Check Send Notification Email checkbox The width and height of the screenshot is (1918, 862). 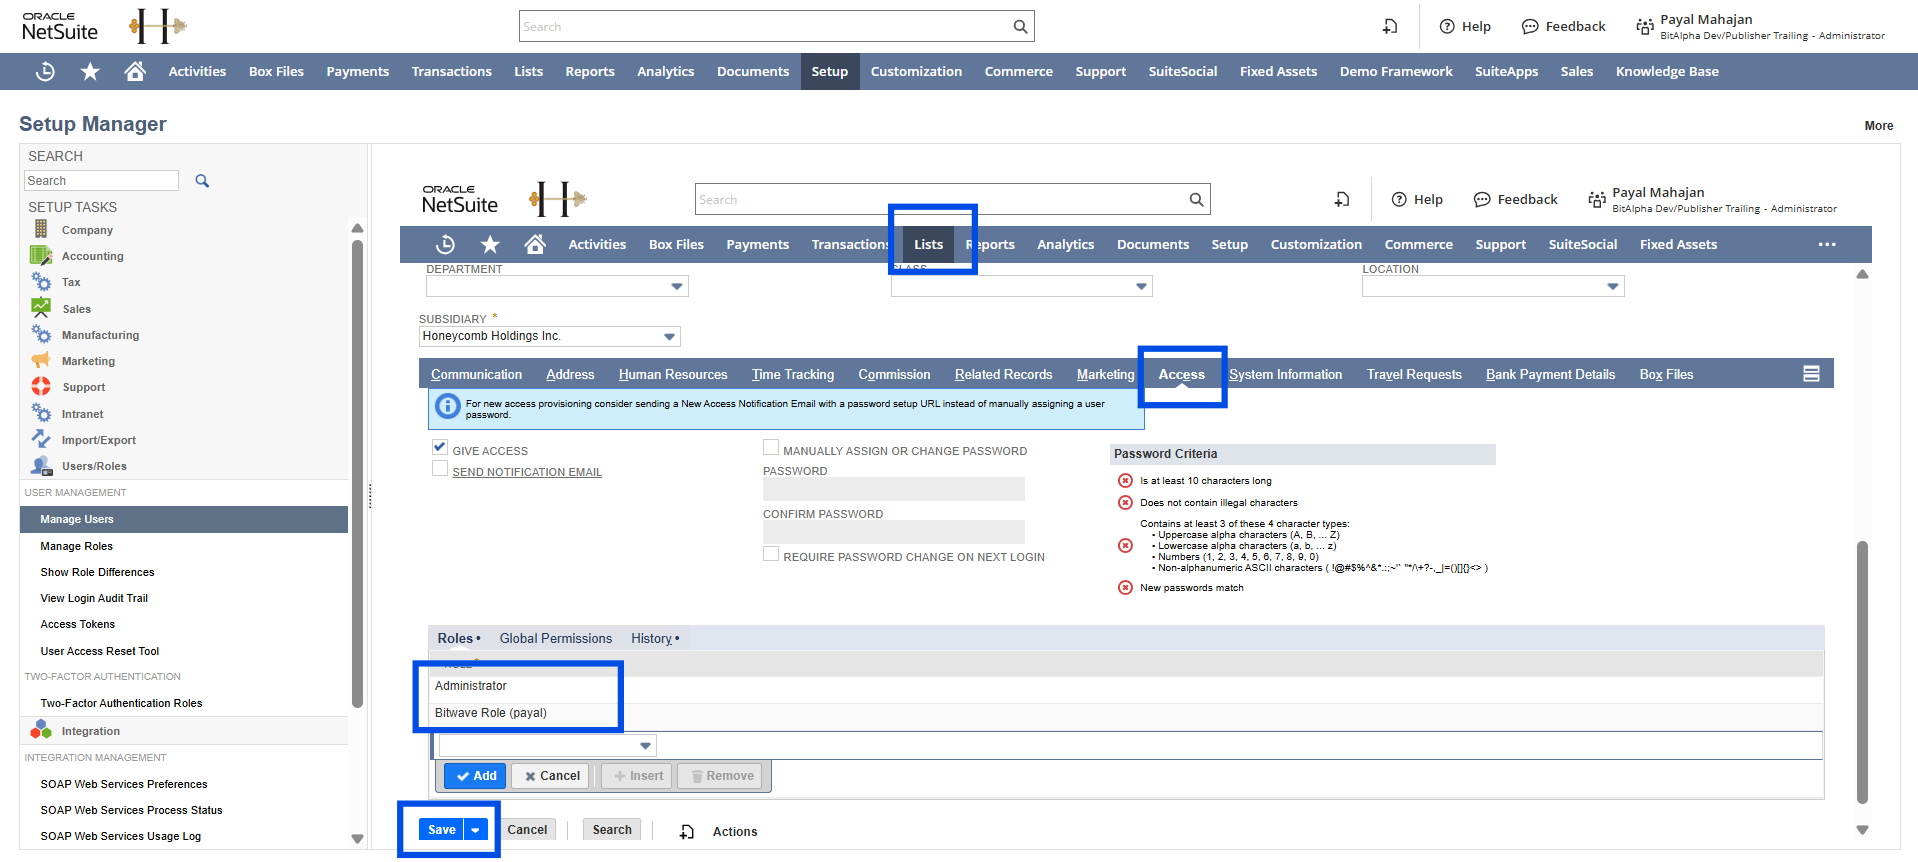440,468
